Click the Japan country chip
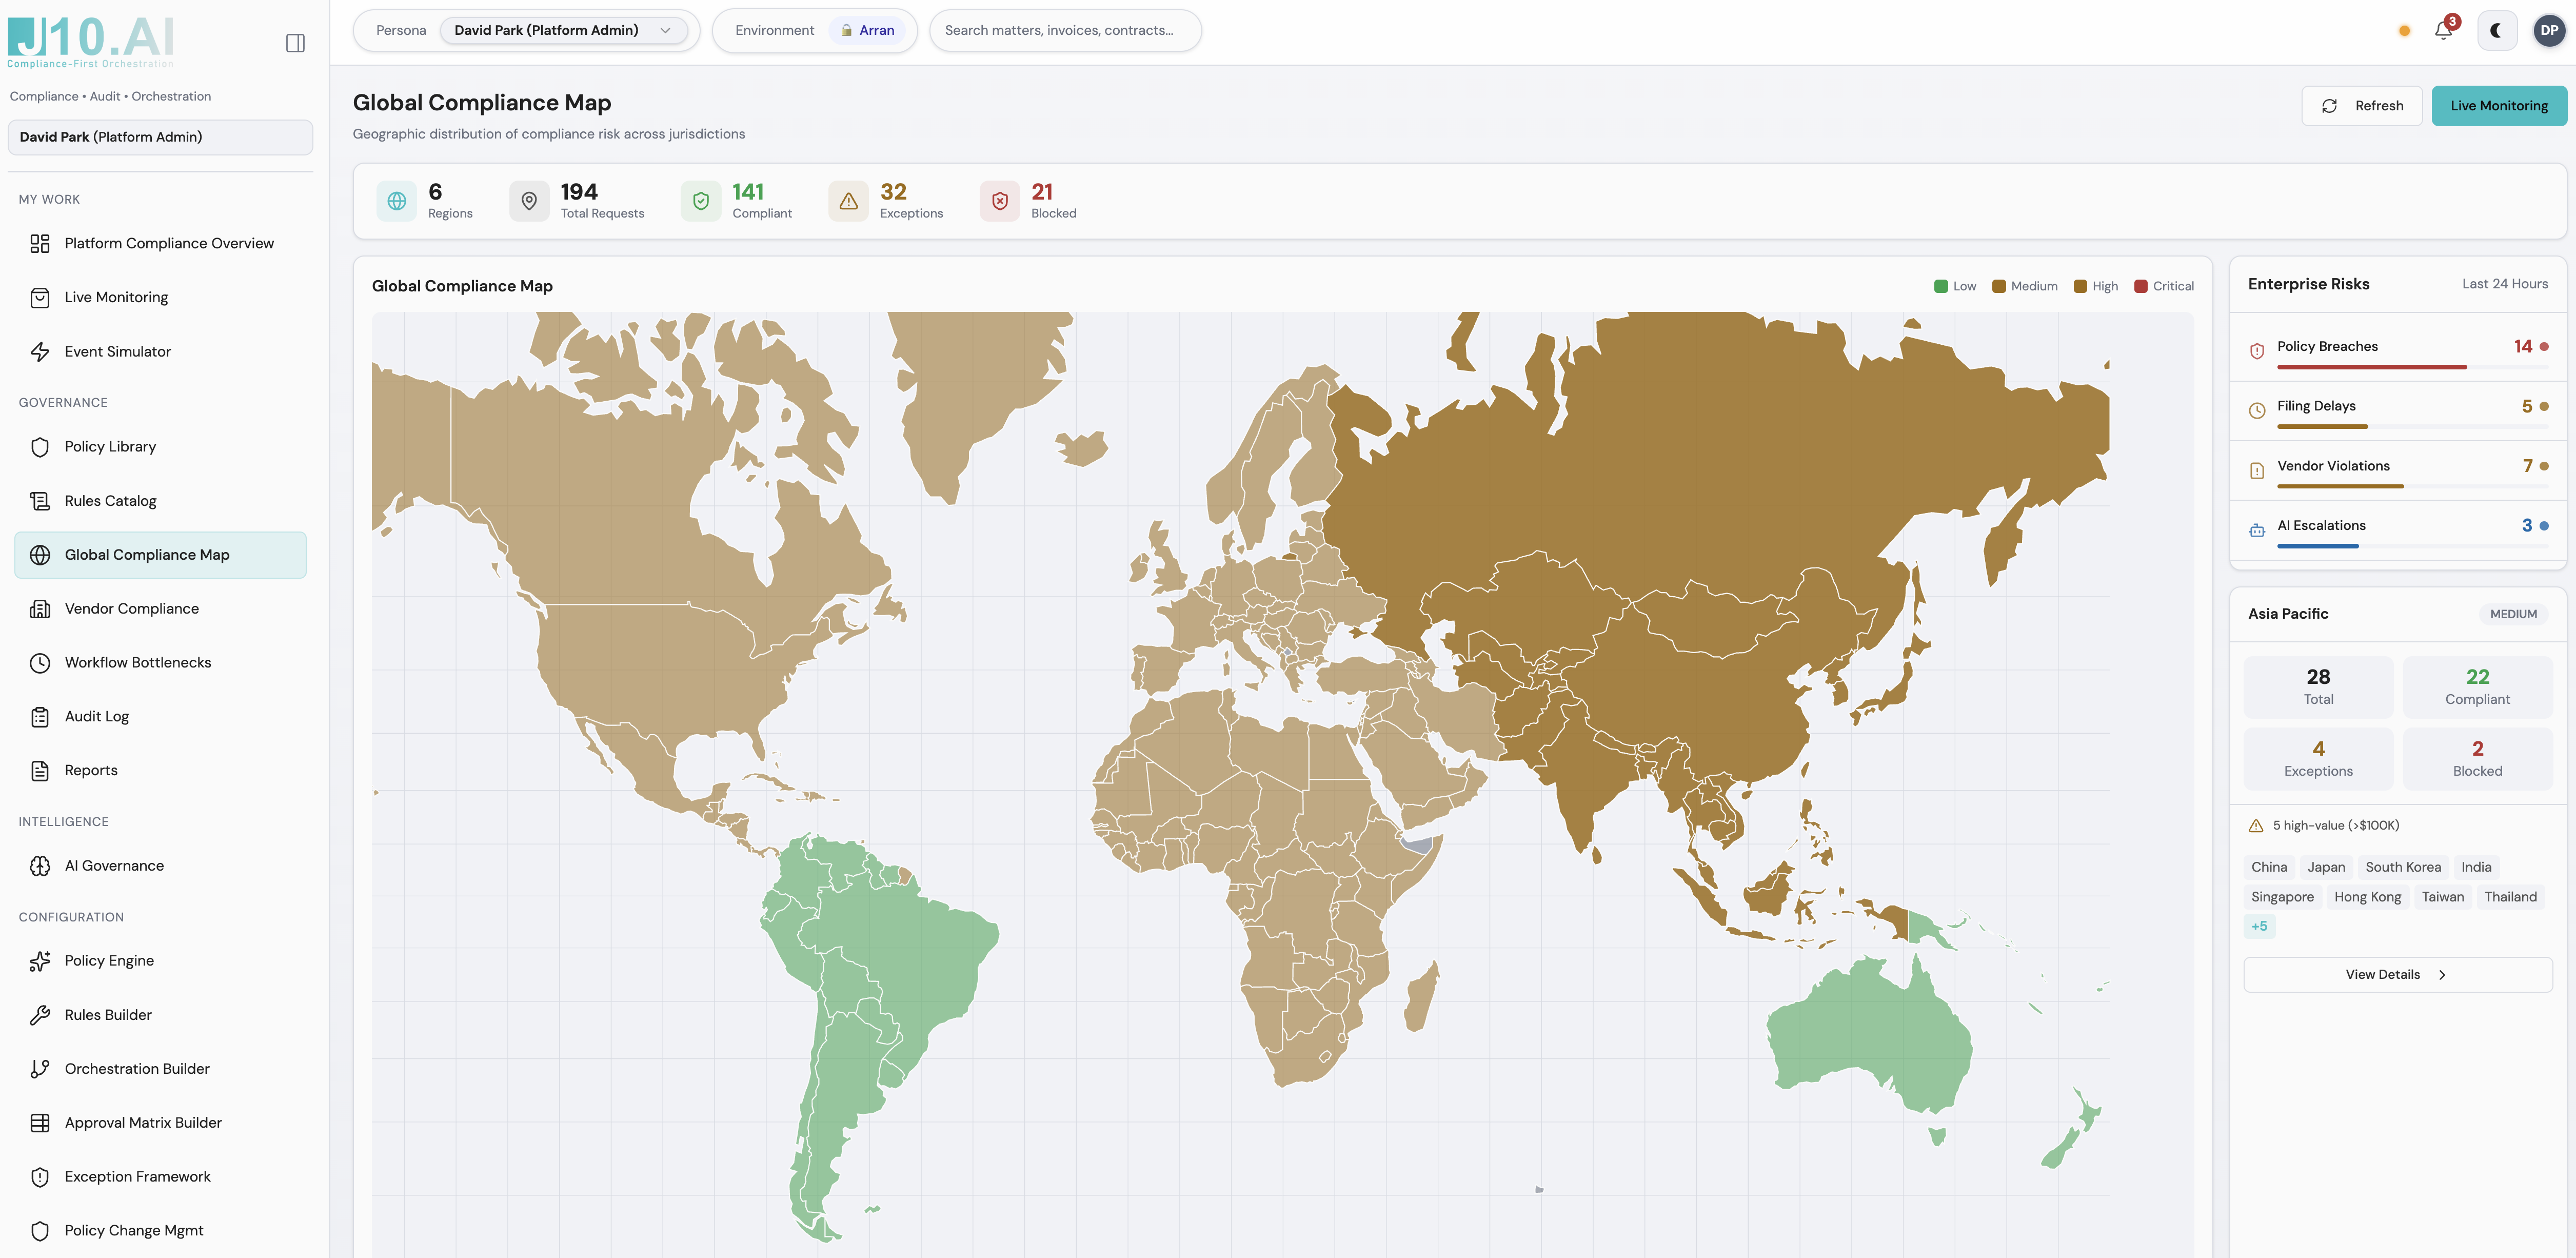The height and width of the screenshot is (1258, 2576). 2326,867
